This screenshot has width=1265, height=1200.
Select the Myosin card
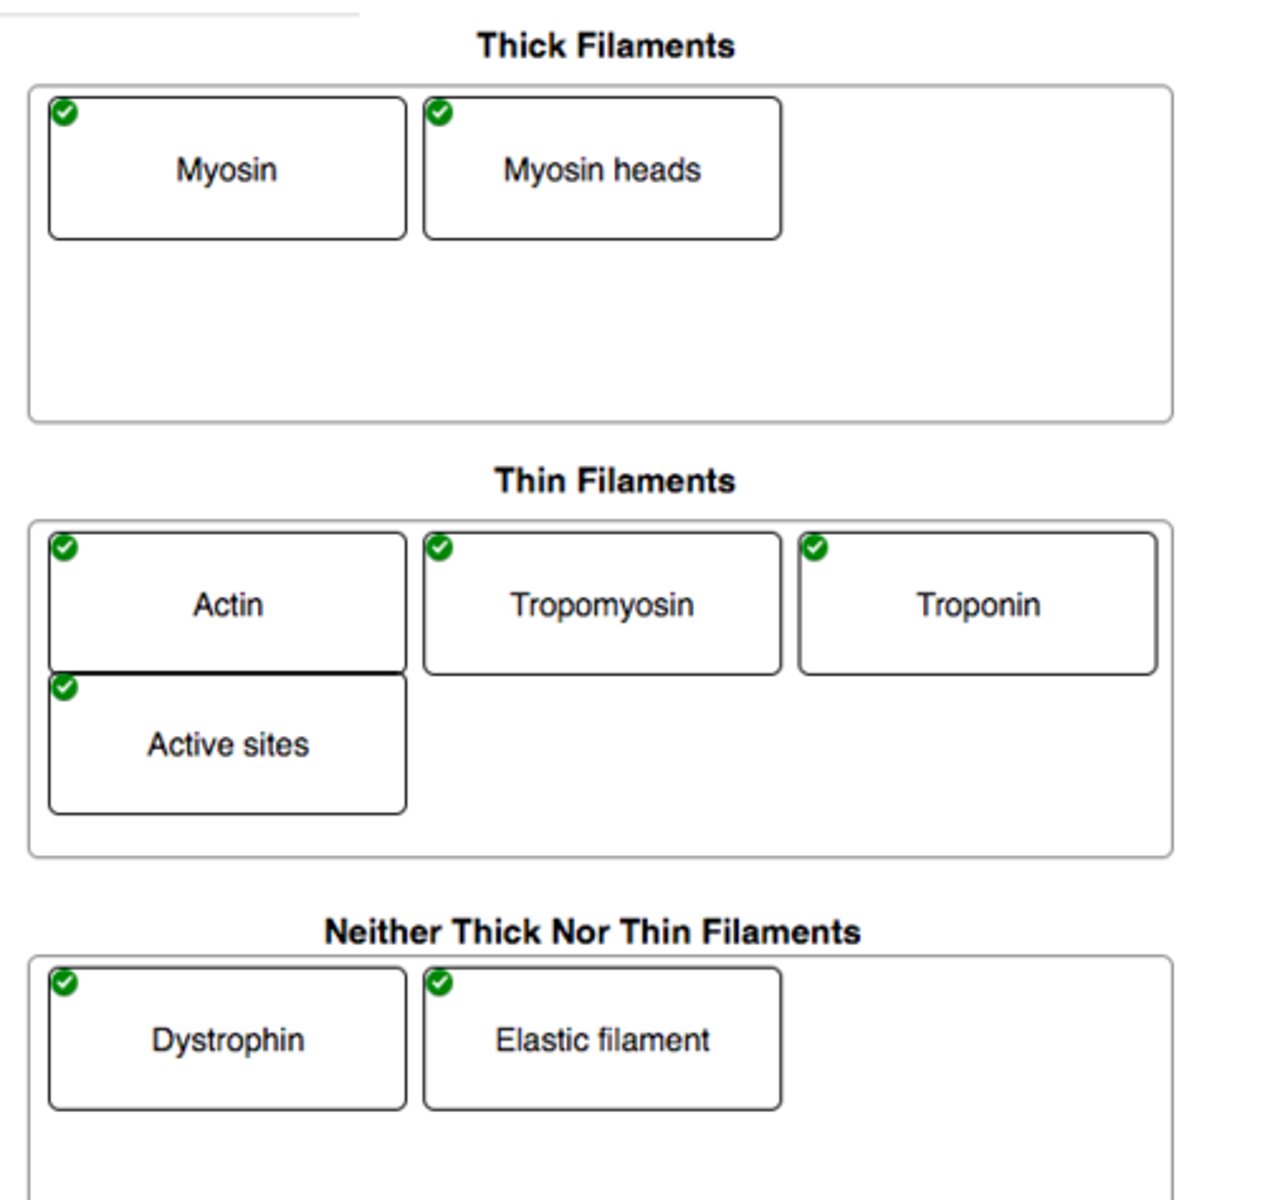[227, 170]
